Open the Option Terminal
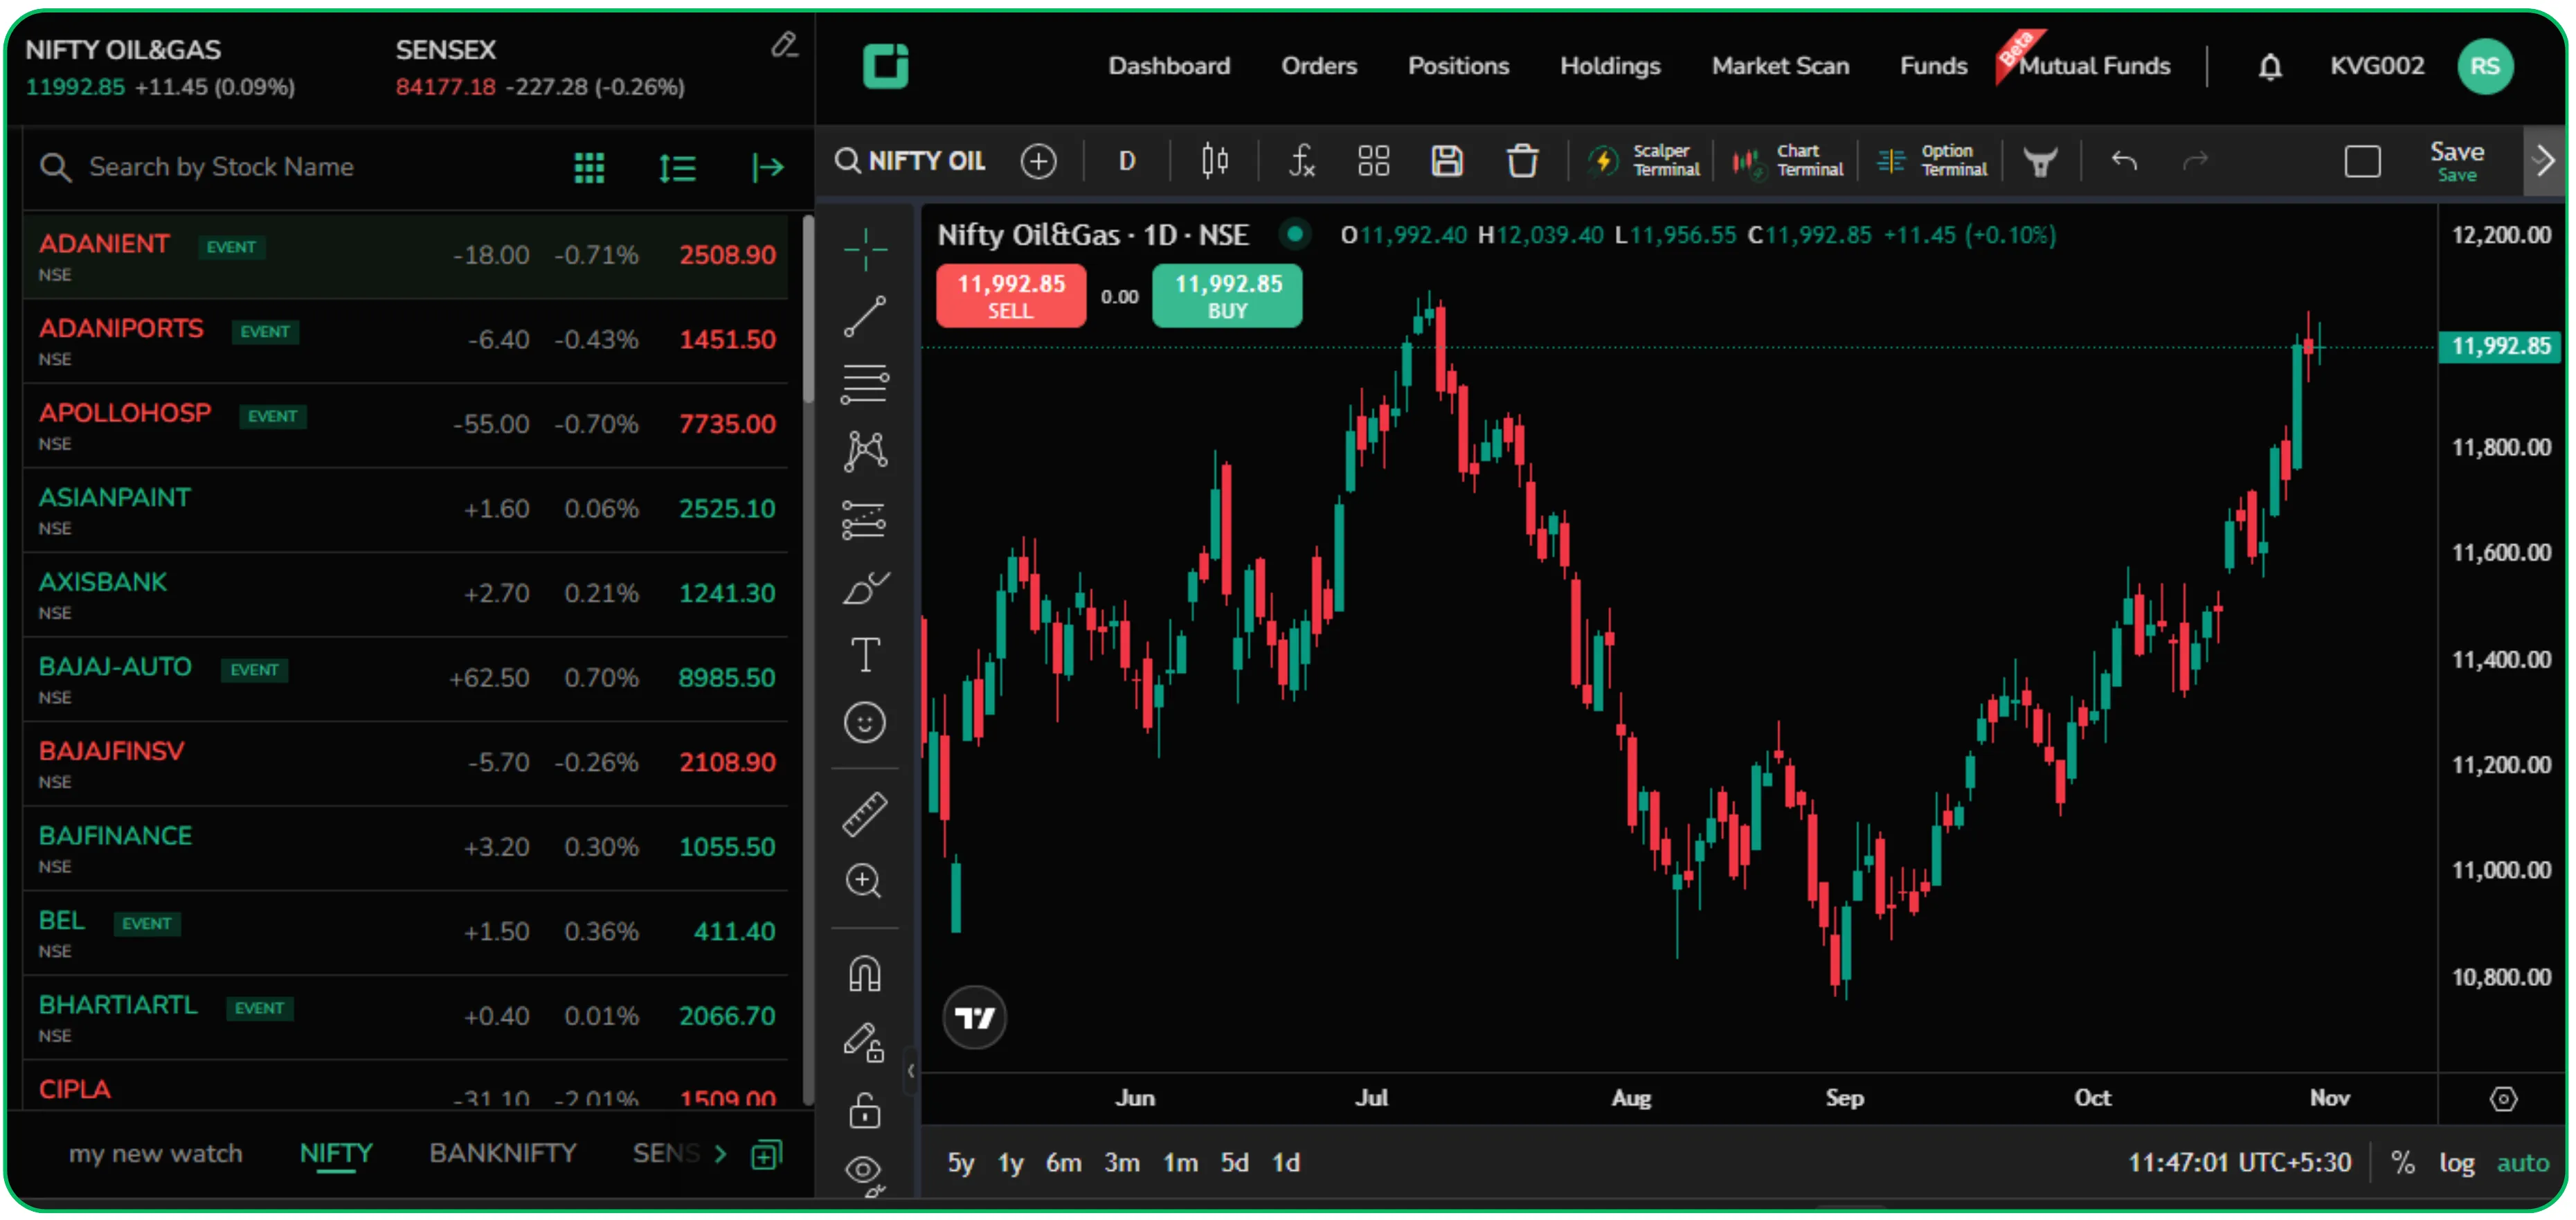The height and width of the screenshot is (1220, 2576). (1931, 160)
